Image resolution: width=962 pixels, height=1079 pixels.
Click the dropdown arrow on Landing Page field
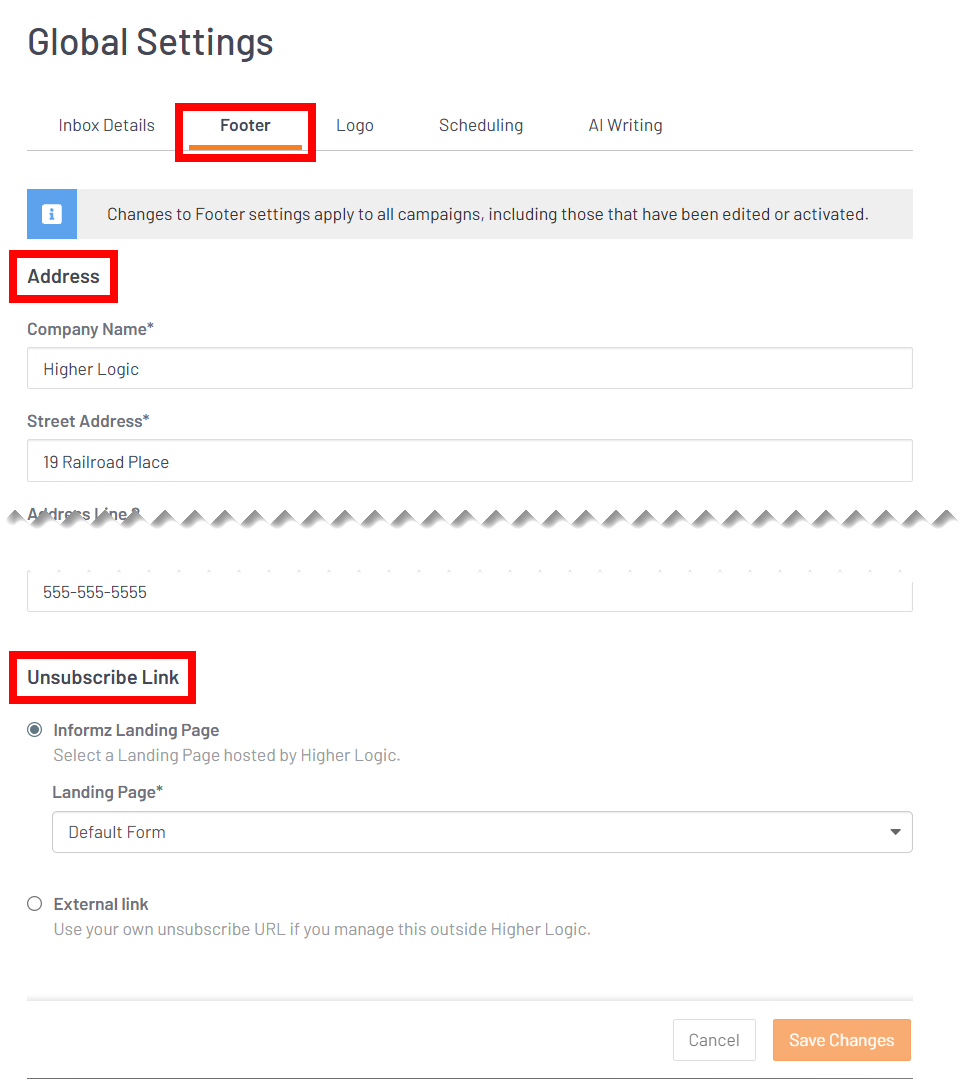point(894,831)
